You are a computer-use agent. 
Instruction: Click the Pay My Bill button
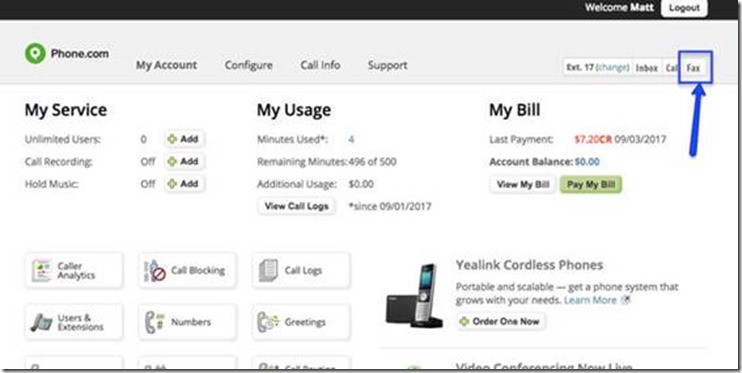coord(591,185)
